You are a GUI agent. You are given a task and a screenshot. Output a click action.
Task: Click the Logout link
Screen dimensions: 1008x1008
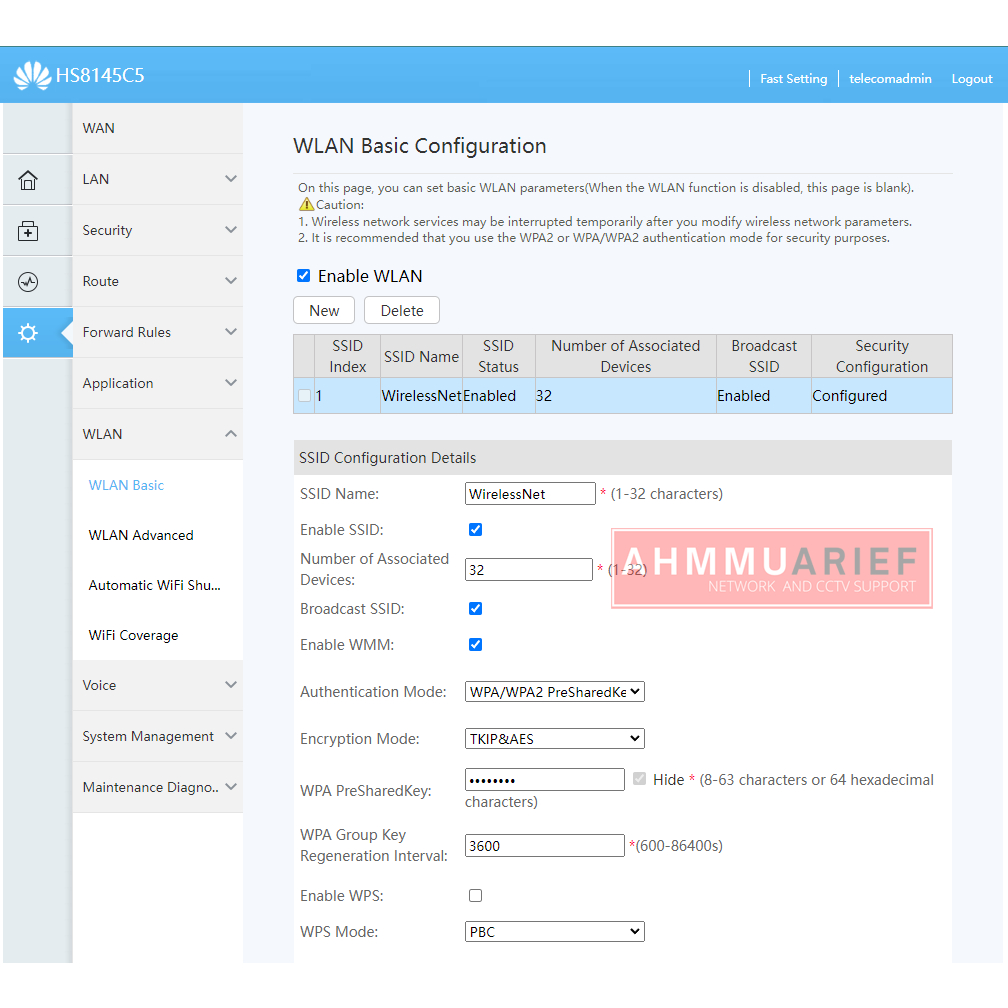coord(971,79)
